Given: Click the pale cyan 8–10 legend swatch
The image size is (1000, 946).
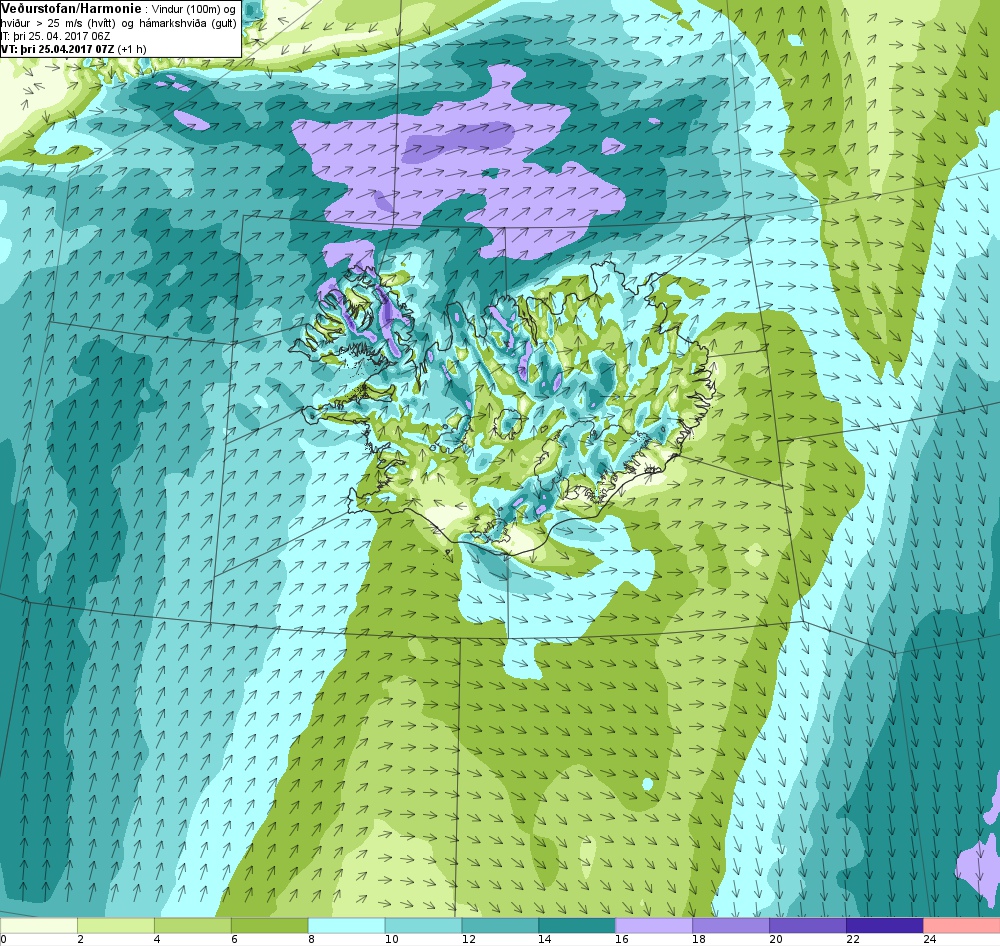Looking at the screenshot, I should tap(346, 925).
